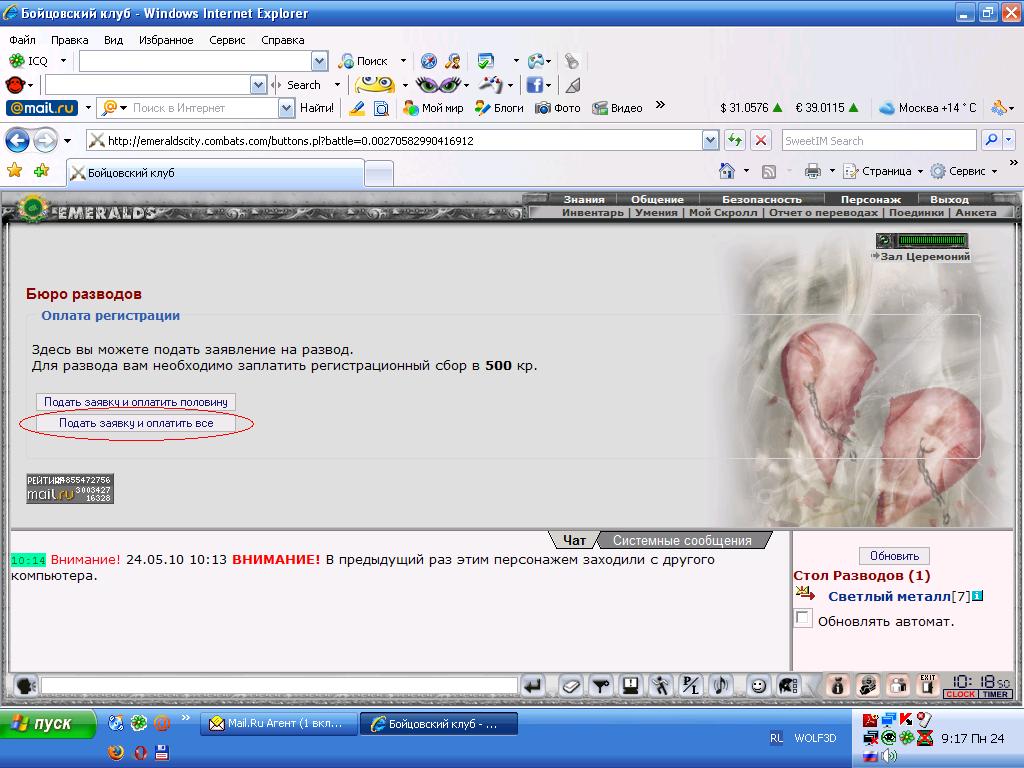Viewport: 1024px width, 768px height.
Task: Click the EXIT door icon in bottom bar
Action: pyautogui.click(x=928, y=686)
